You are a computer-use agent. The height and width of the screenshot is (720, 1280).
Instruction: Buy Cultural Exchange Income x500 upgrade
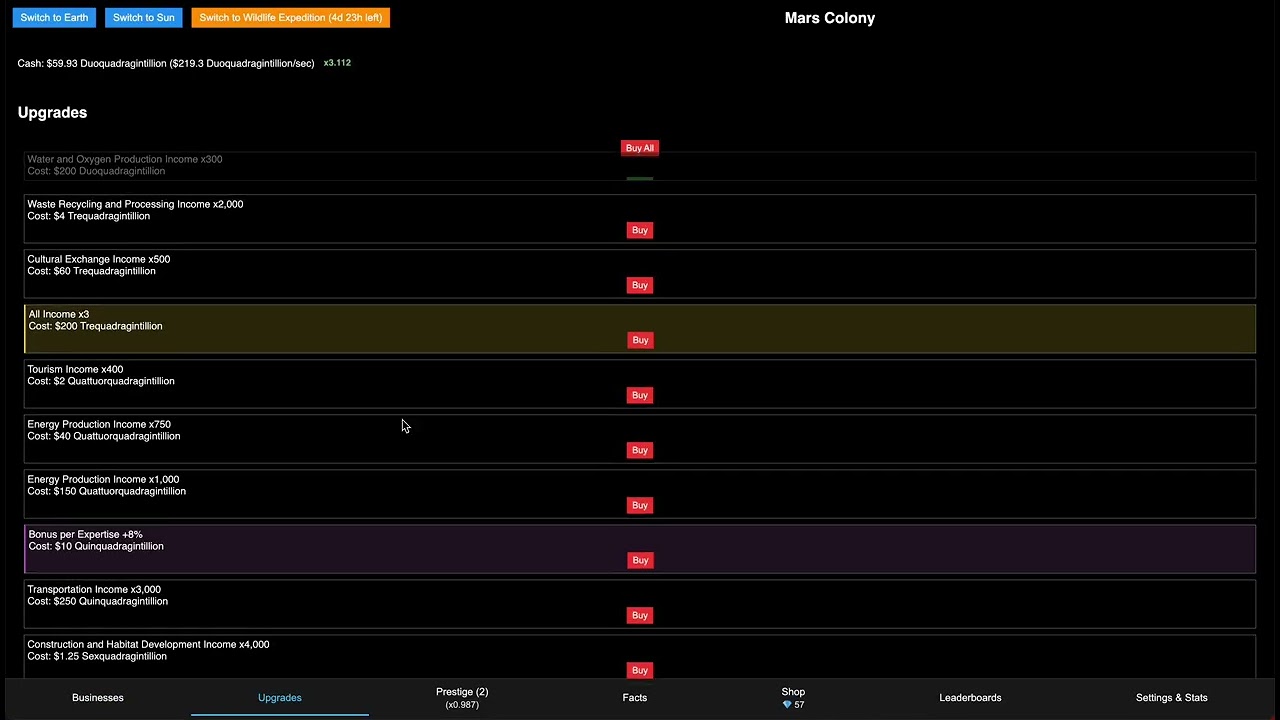click(640, 285)
